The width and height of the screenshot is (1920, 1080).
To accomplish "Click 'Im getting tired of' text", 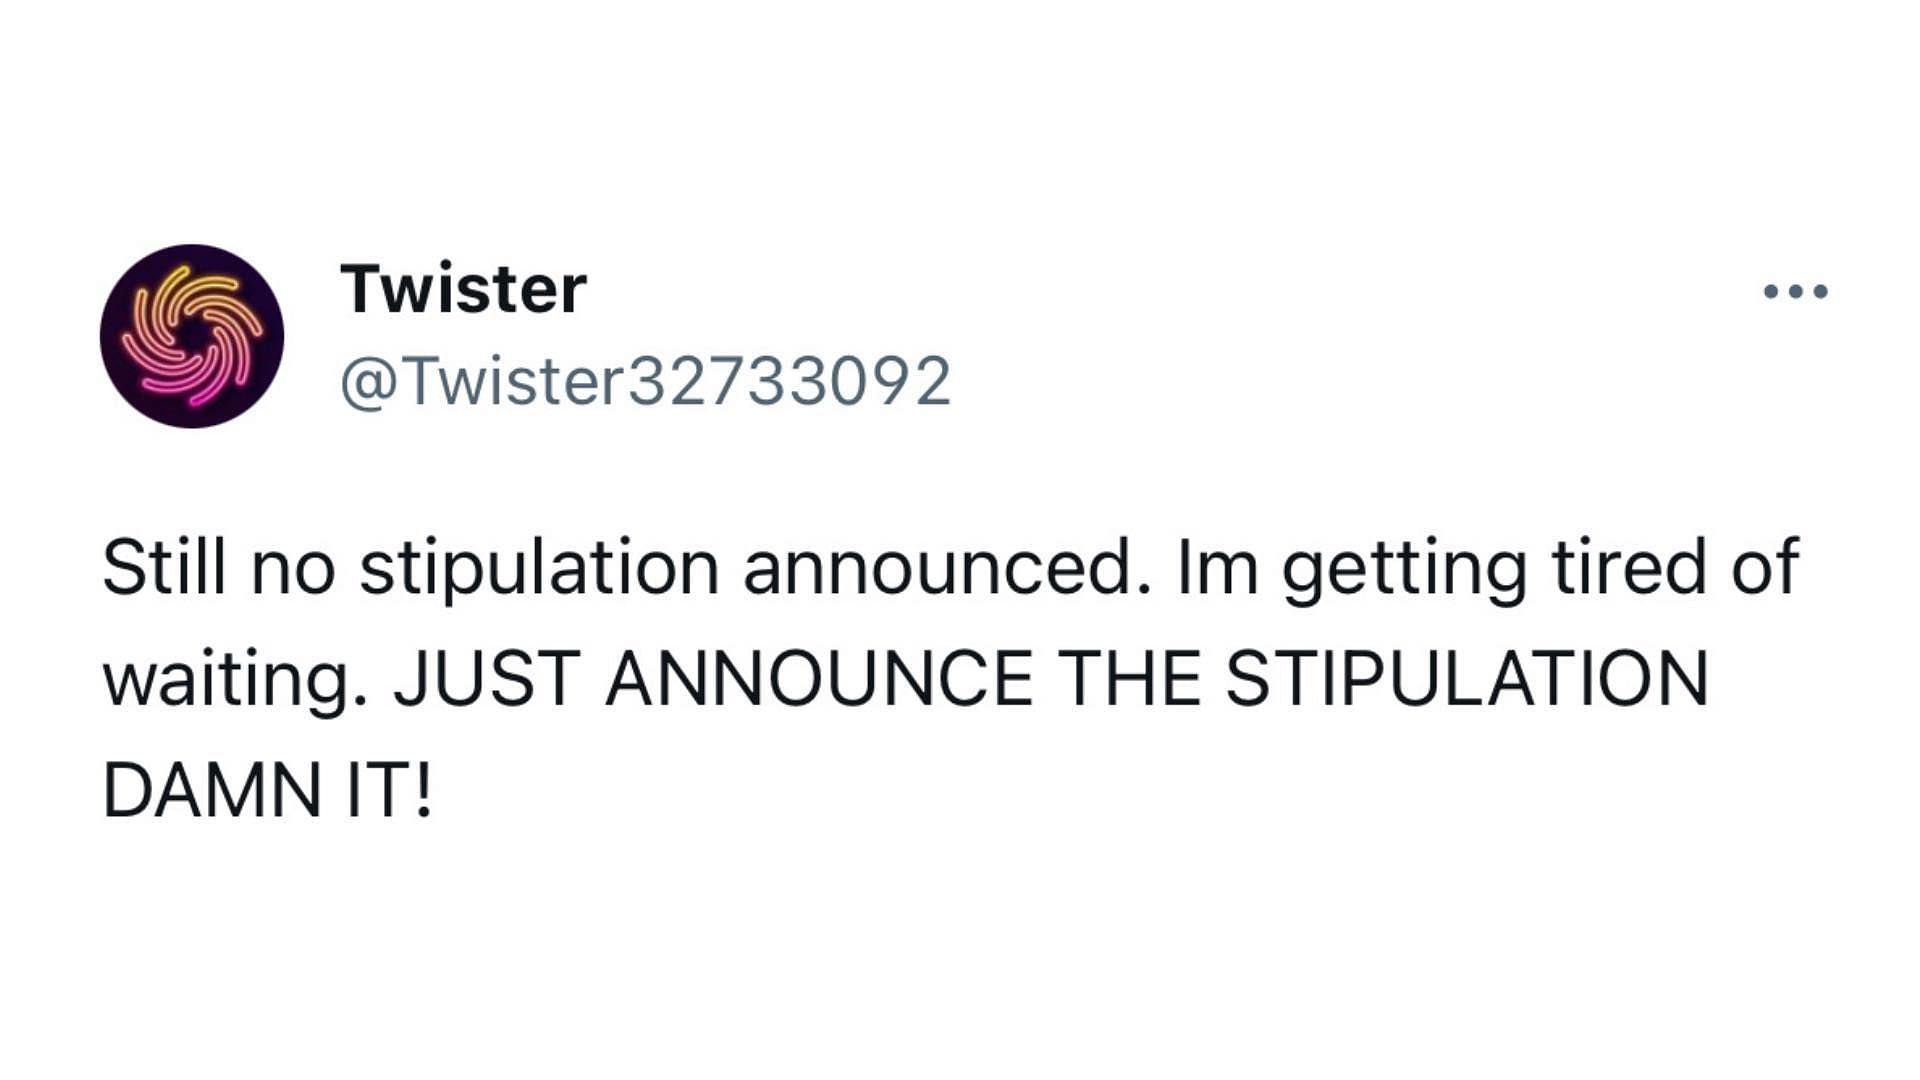I will pyautogui.click(x=1488, y=570).
